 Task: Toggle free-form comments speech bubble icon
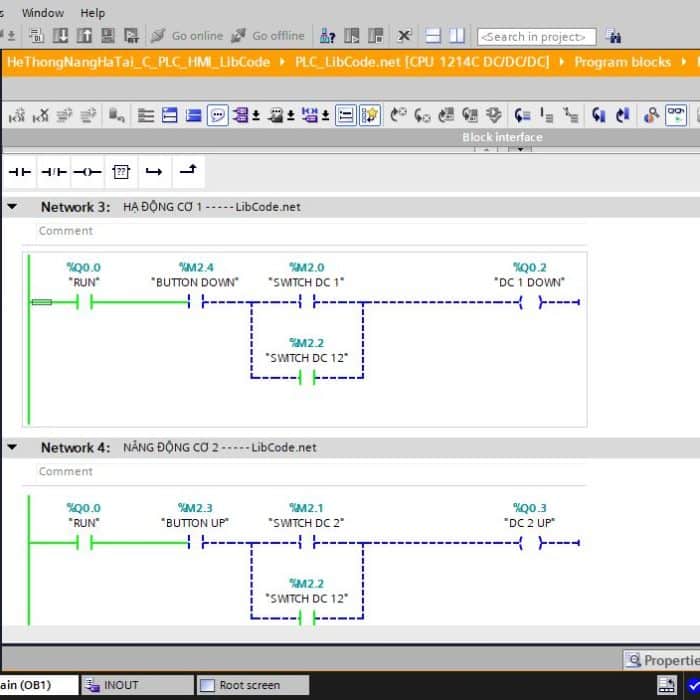point(217,116)
